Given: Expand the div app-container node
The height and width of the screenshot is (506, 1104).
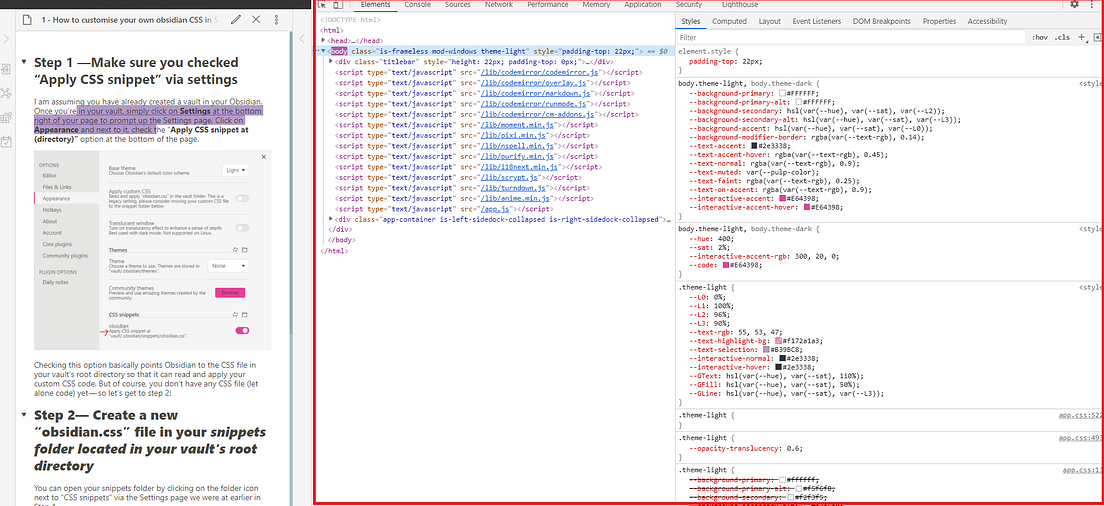Looking at the screenshot, I should point(331,220).
